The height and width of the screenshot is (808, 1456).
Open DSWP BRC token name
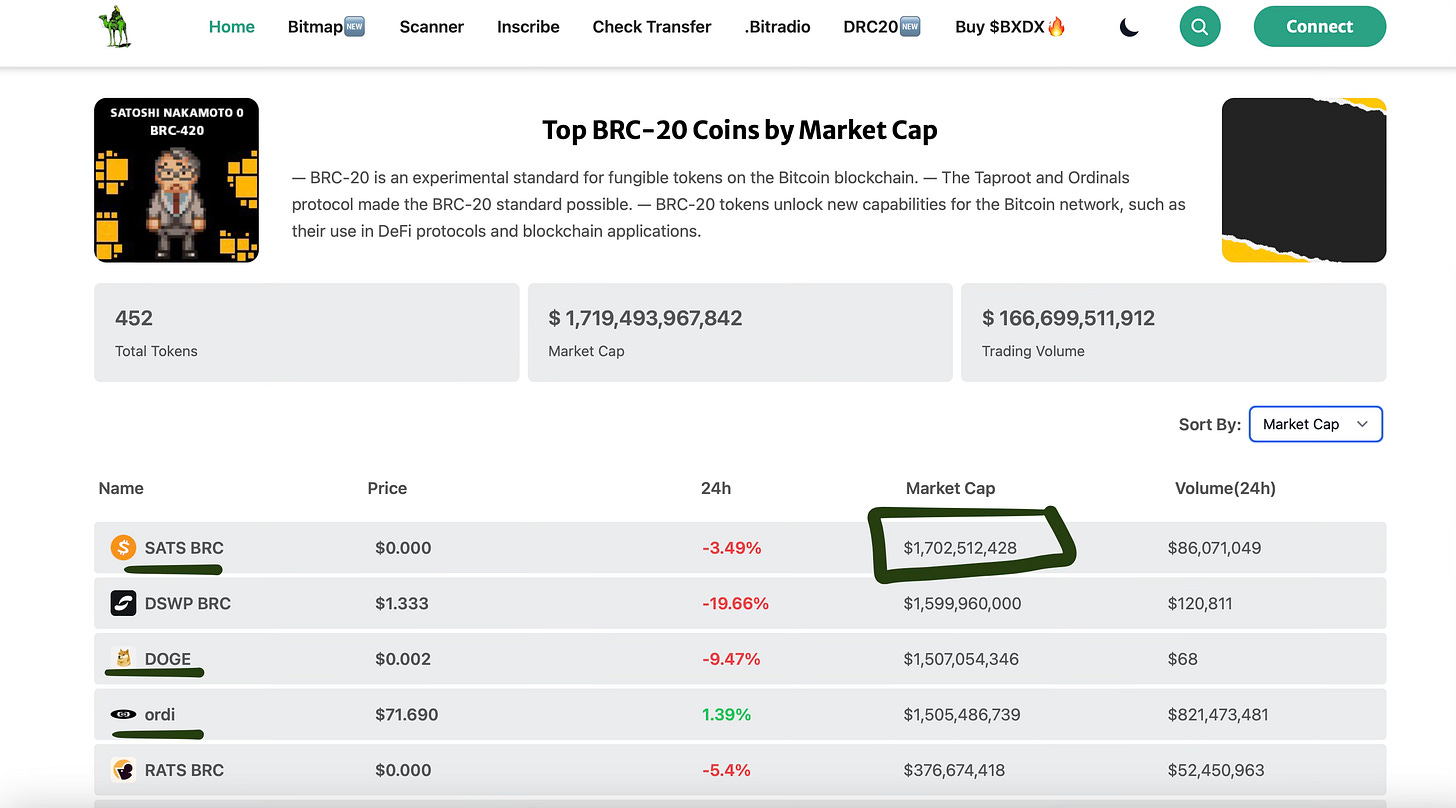(188, 603)
